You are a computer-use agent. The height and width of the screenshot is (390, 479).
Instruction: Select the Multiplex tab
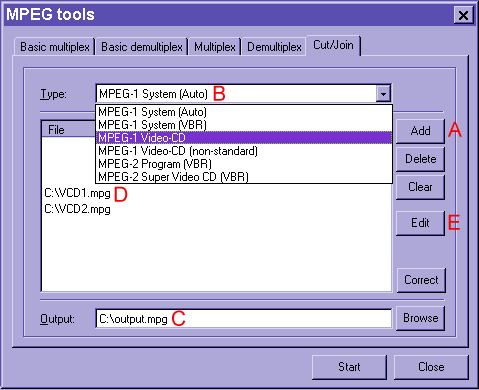tap(215, 47)
